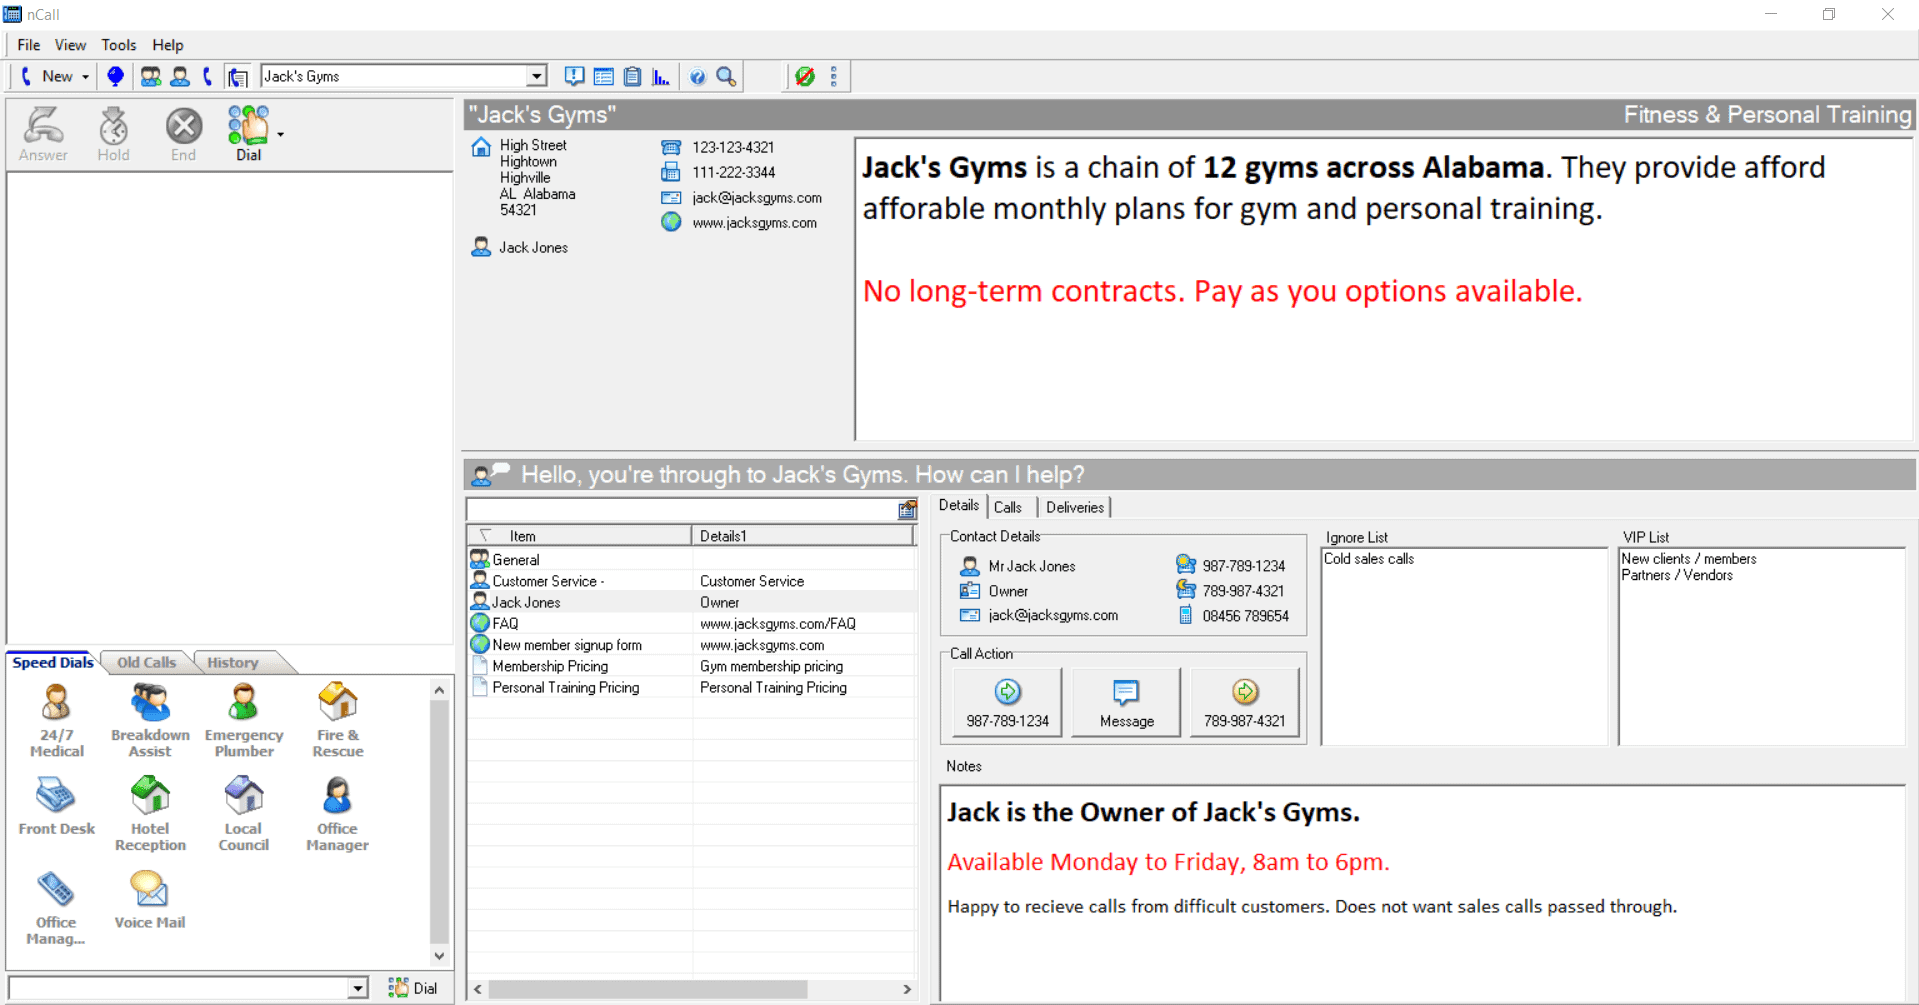Click the blue table list toolbar icon

[x=604, y=76]
